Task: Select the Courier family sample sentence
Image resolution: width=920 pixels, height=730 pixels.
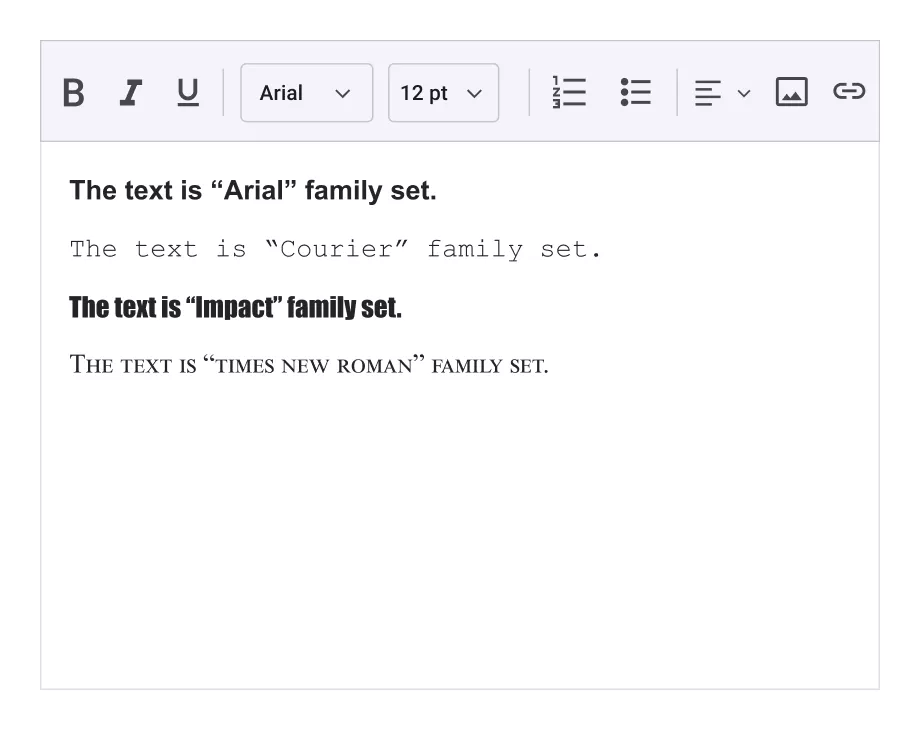Action: pyautogui.click(x=335, y=249)
